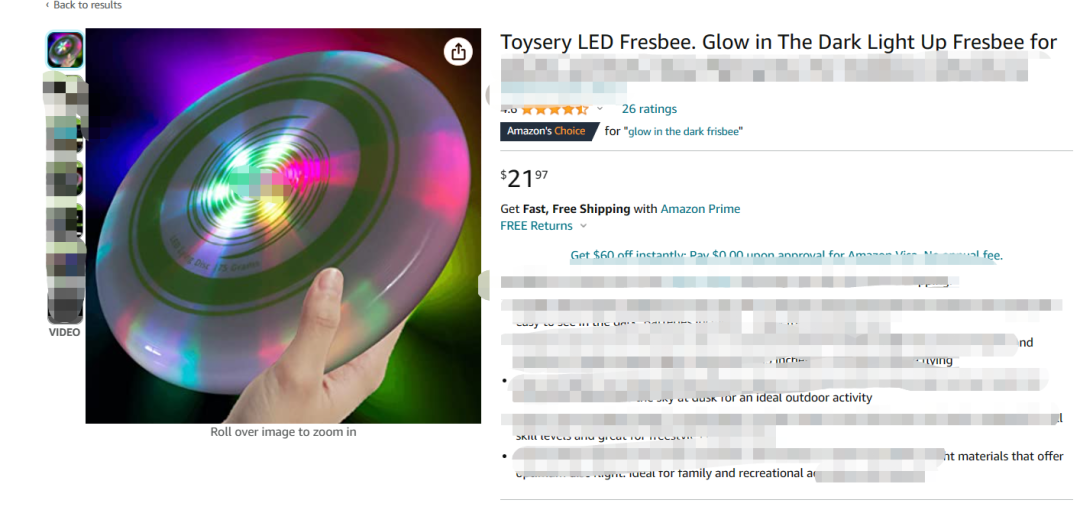
Task: Click the Roll over image to zoom caption
Action: [x=283, y=432]
